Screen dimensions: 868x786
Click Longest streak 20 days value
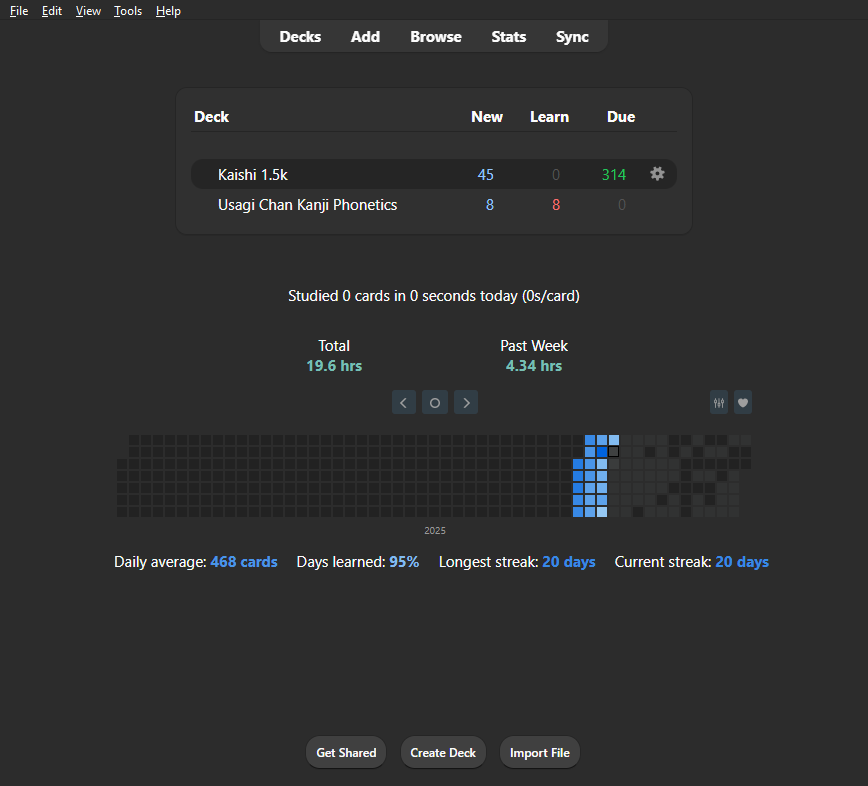tap(569, 562)
